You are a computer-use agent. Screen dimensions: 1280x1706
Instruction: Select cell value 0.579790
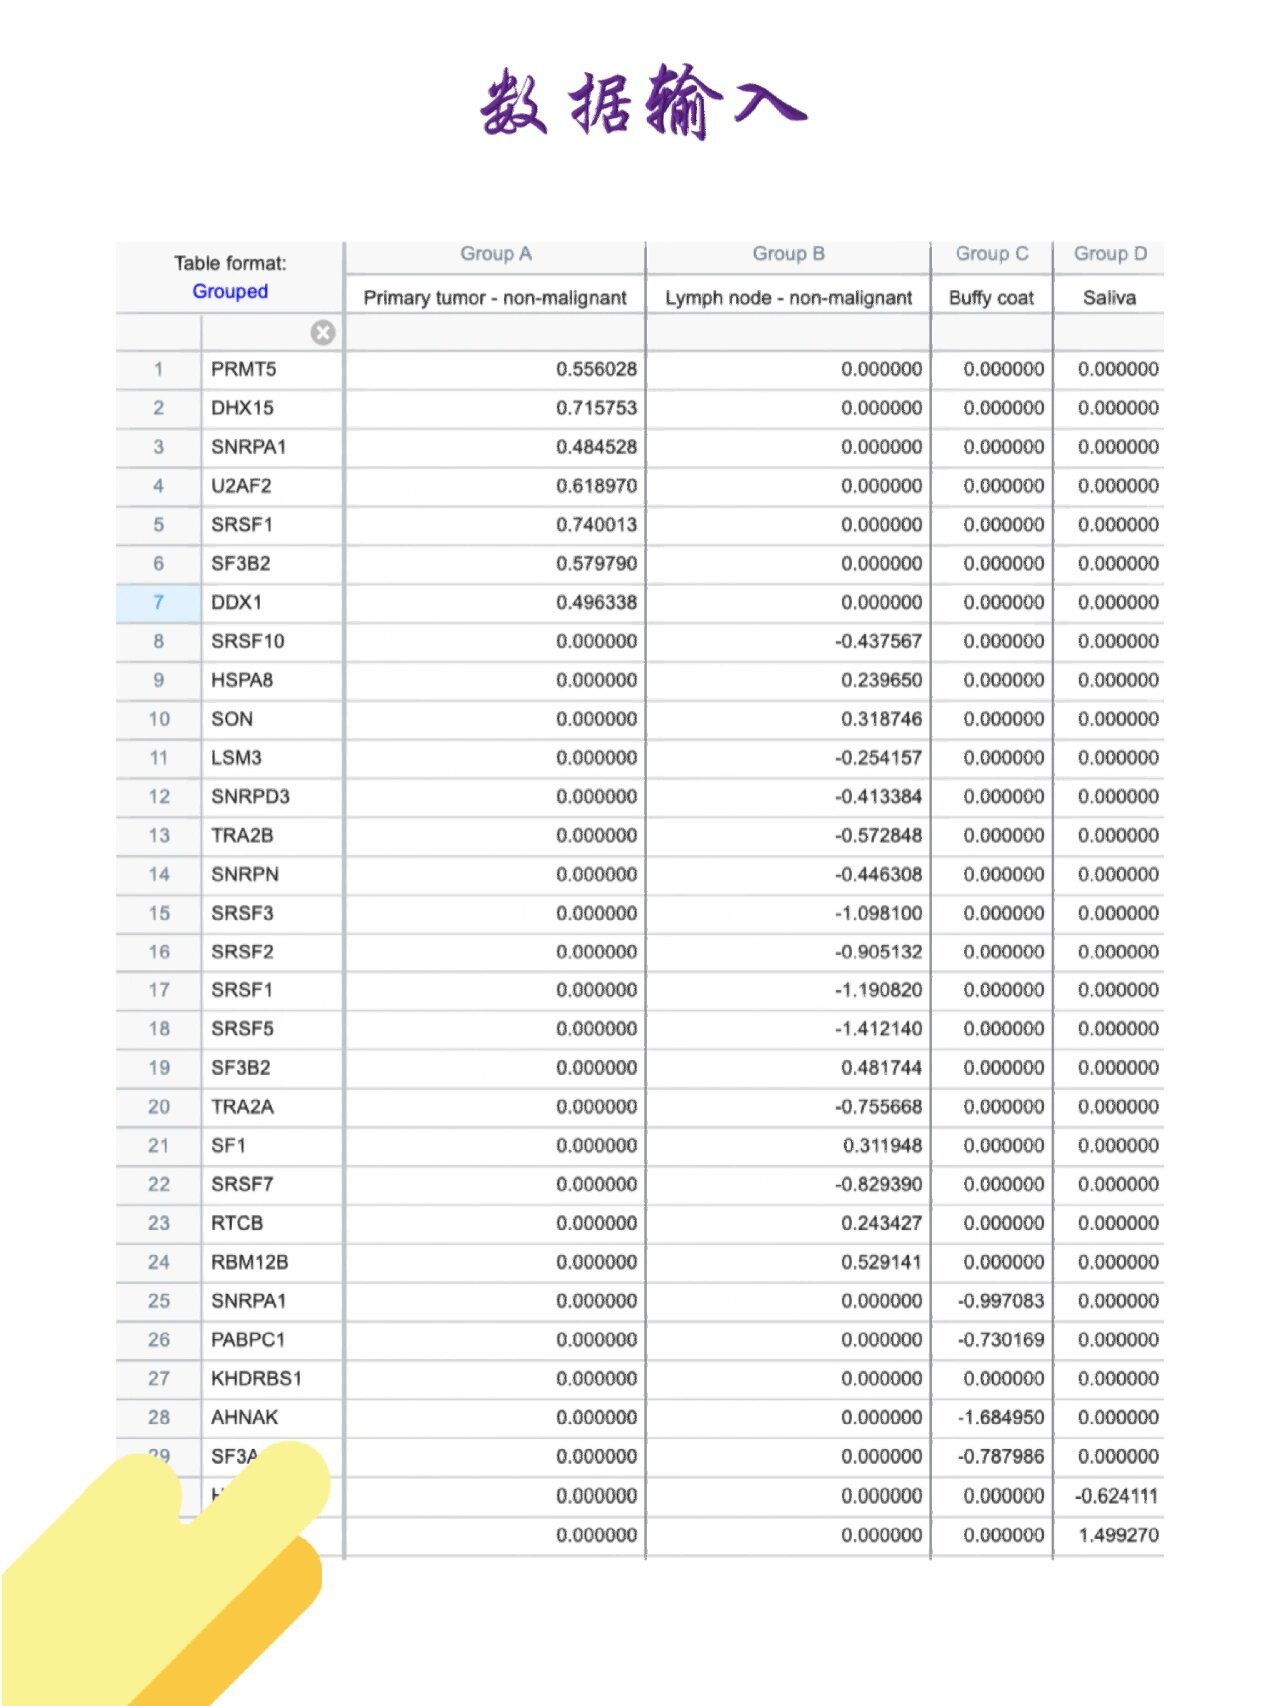click(596, 564)
